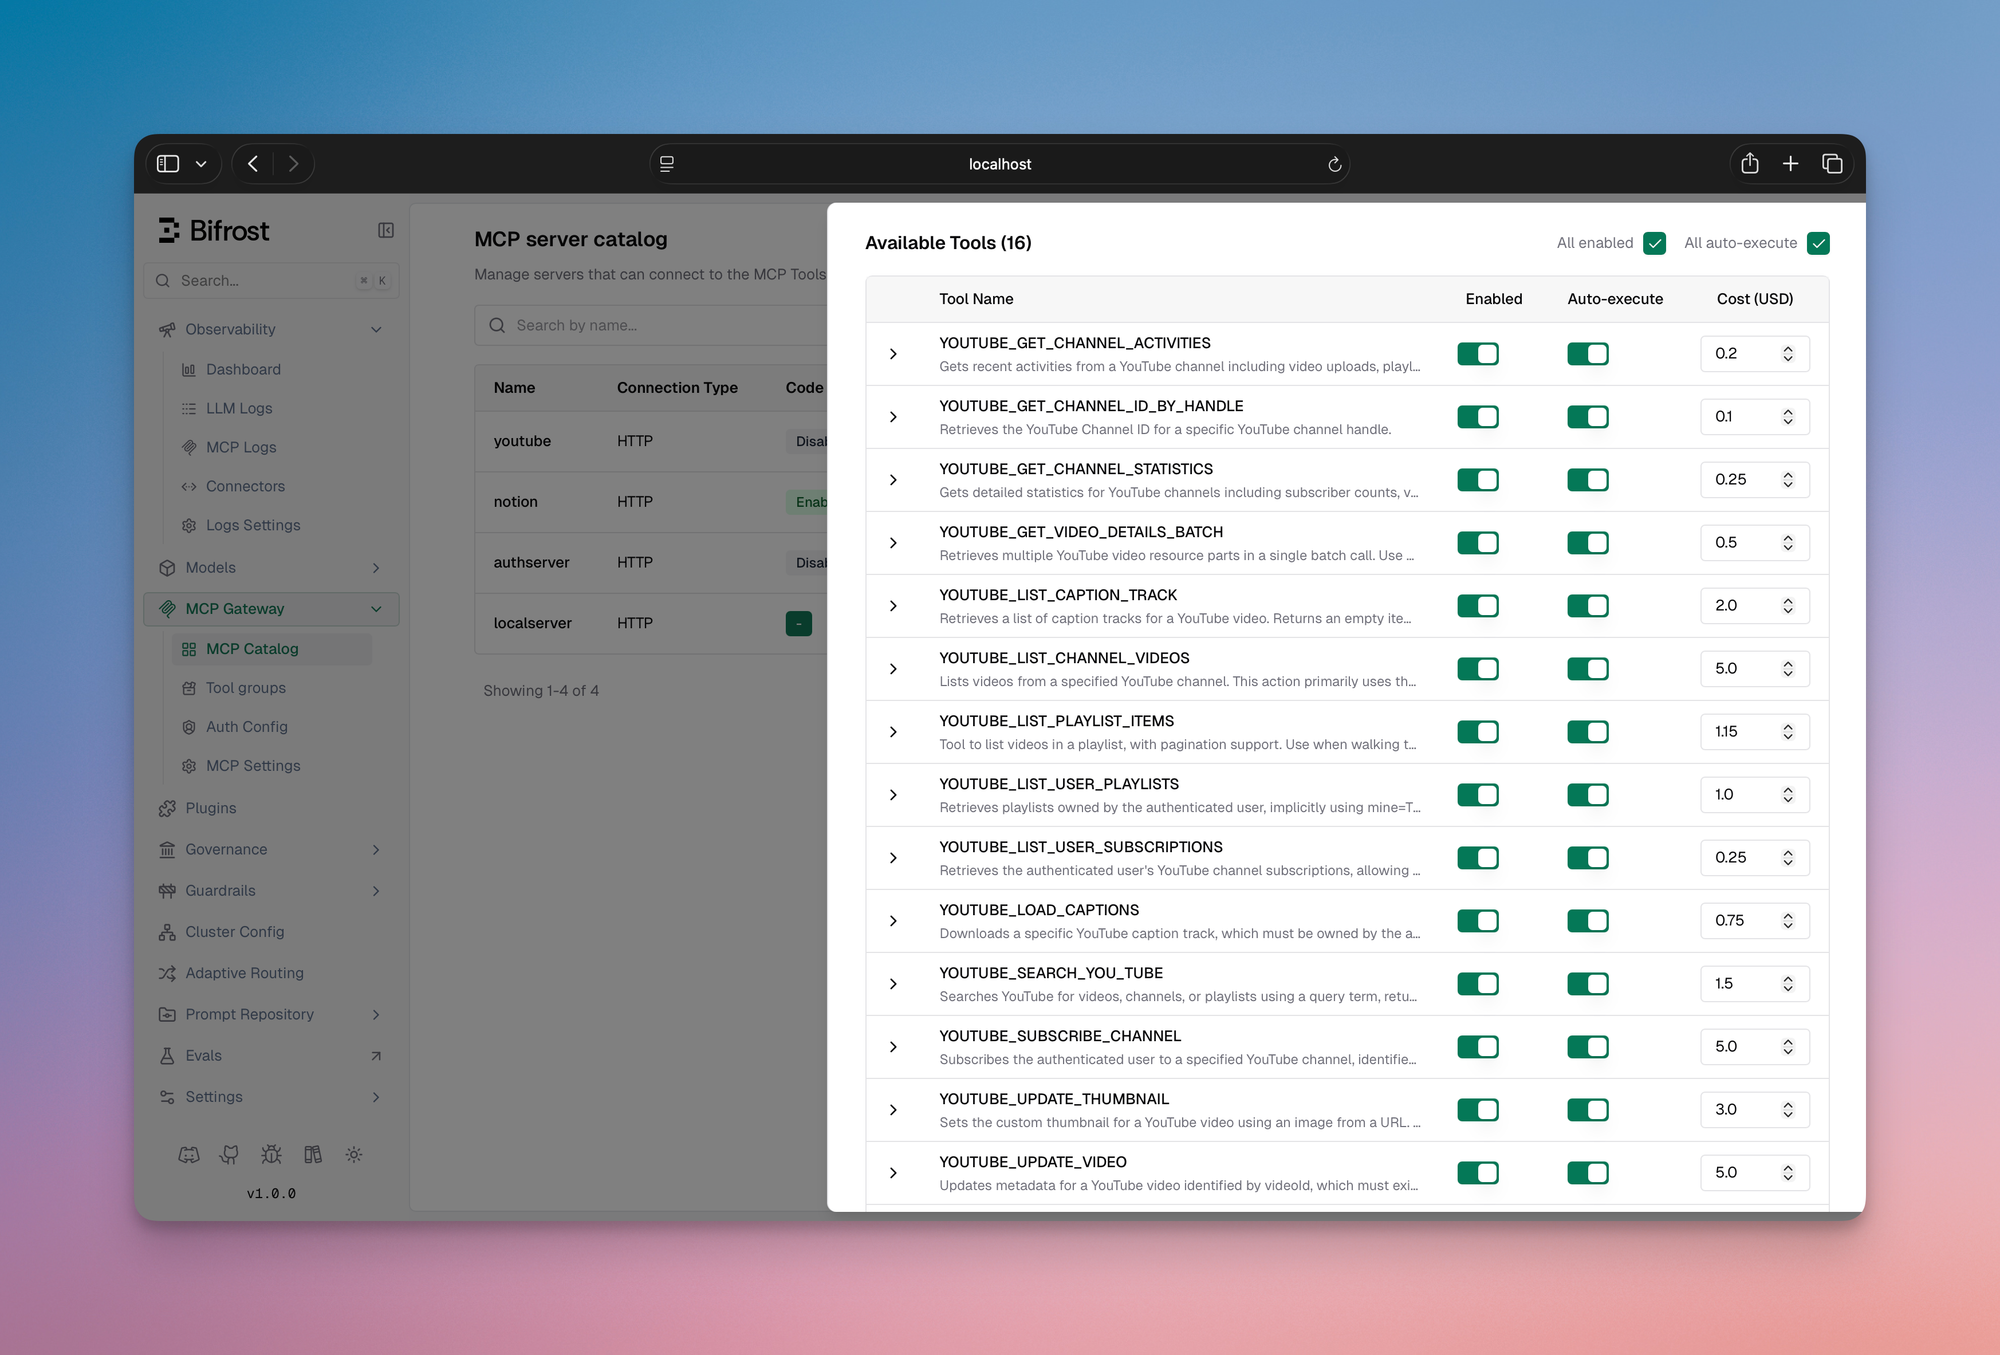
Task: Click the theme toggle sun icon in sidebar footer
Action: coord(354,1155)
